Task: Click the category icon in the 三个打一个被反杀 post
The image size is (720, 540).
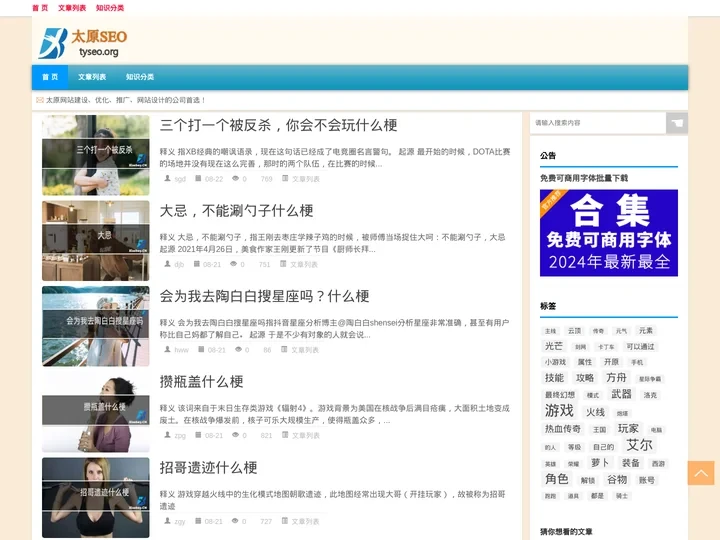Action: (285, 178)
